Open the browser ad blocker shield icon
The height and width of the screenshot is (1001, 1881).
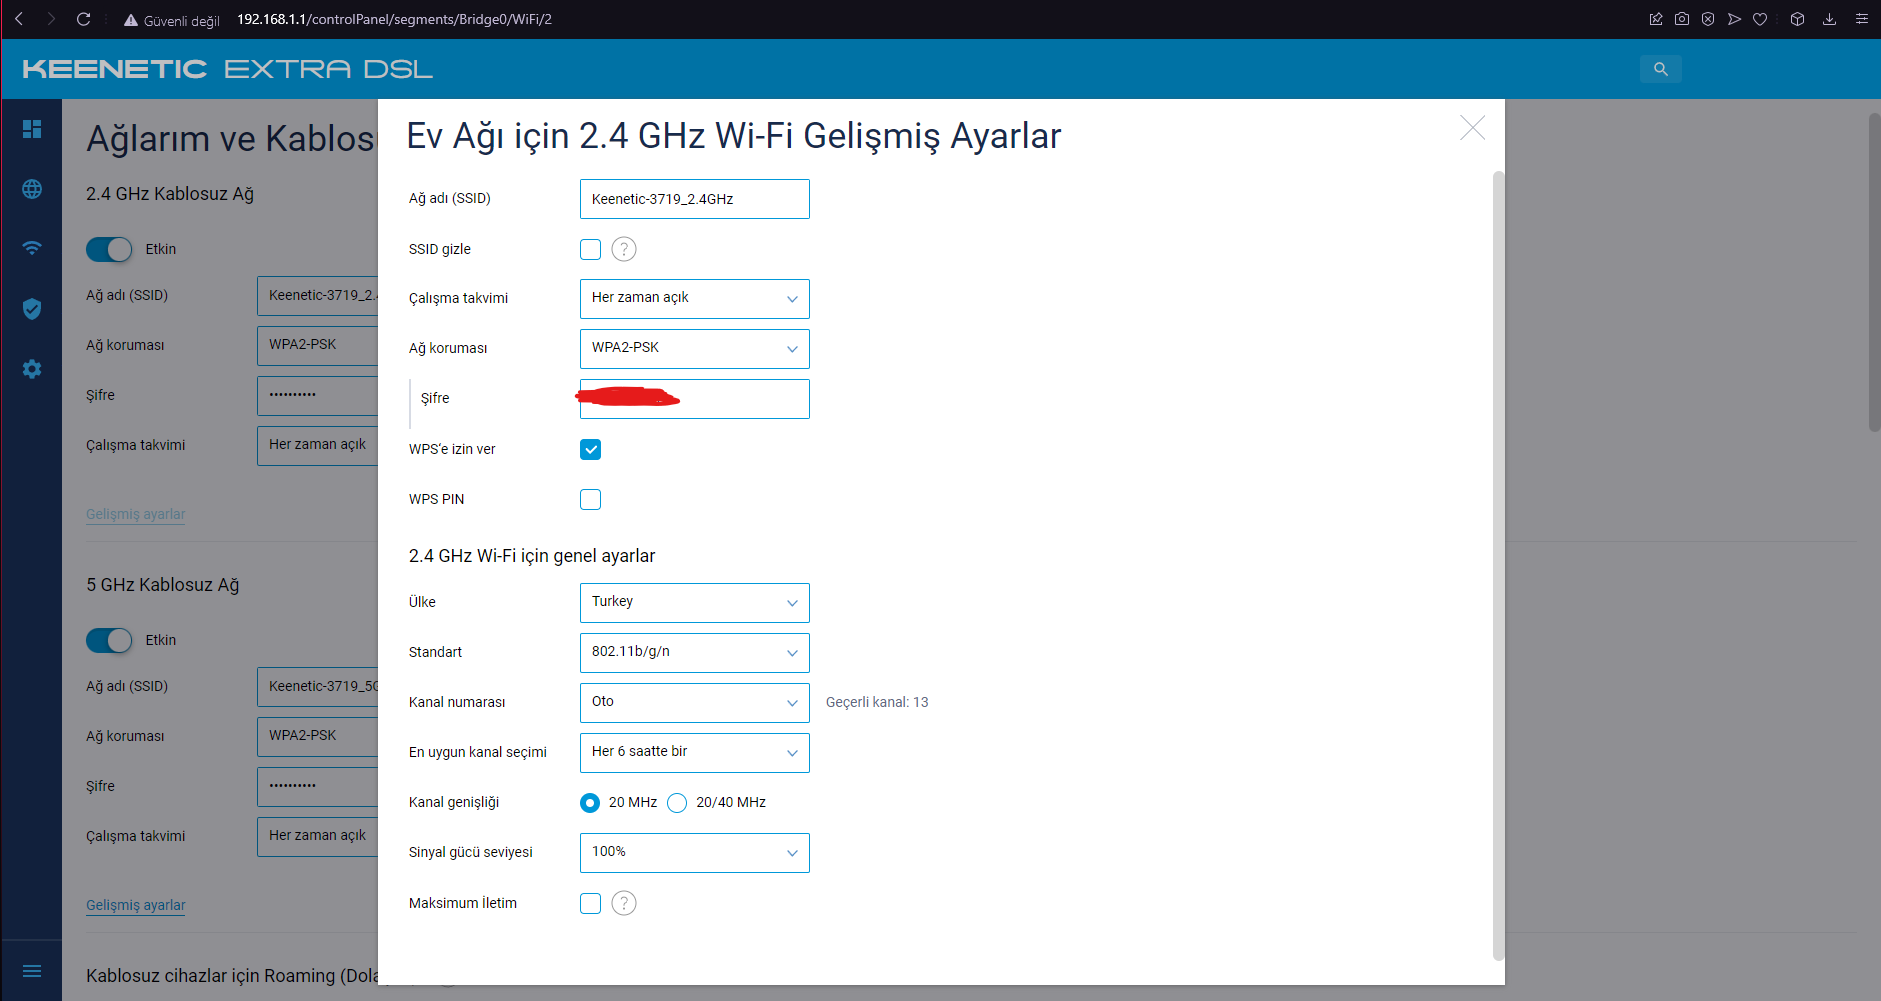(x=1708, y=19)
